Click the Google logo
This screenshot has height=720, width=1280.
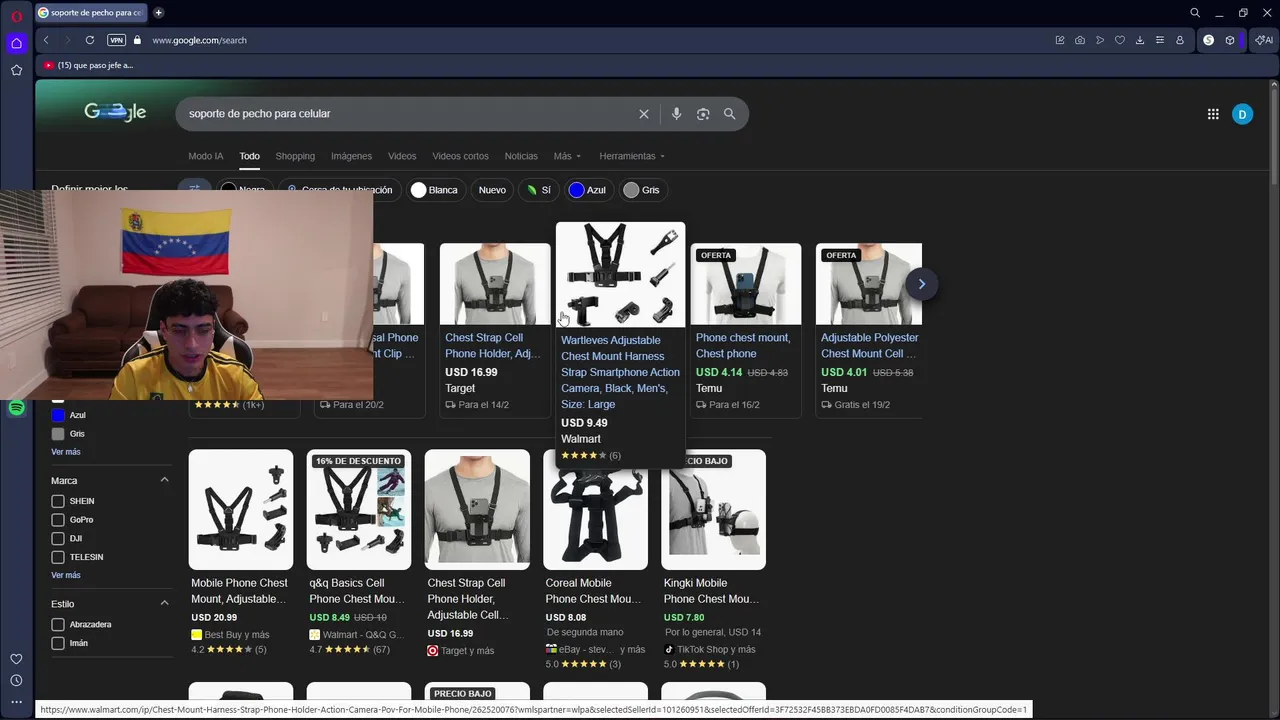click(x=115, y=113)
